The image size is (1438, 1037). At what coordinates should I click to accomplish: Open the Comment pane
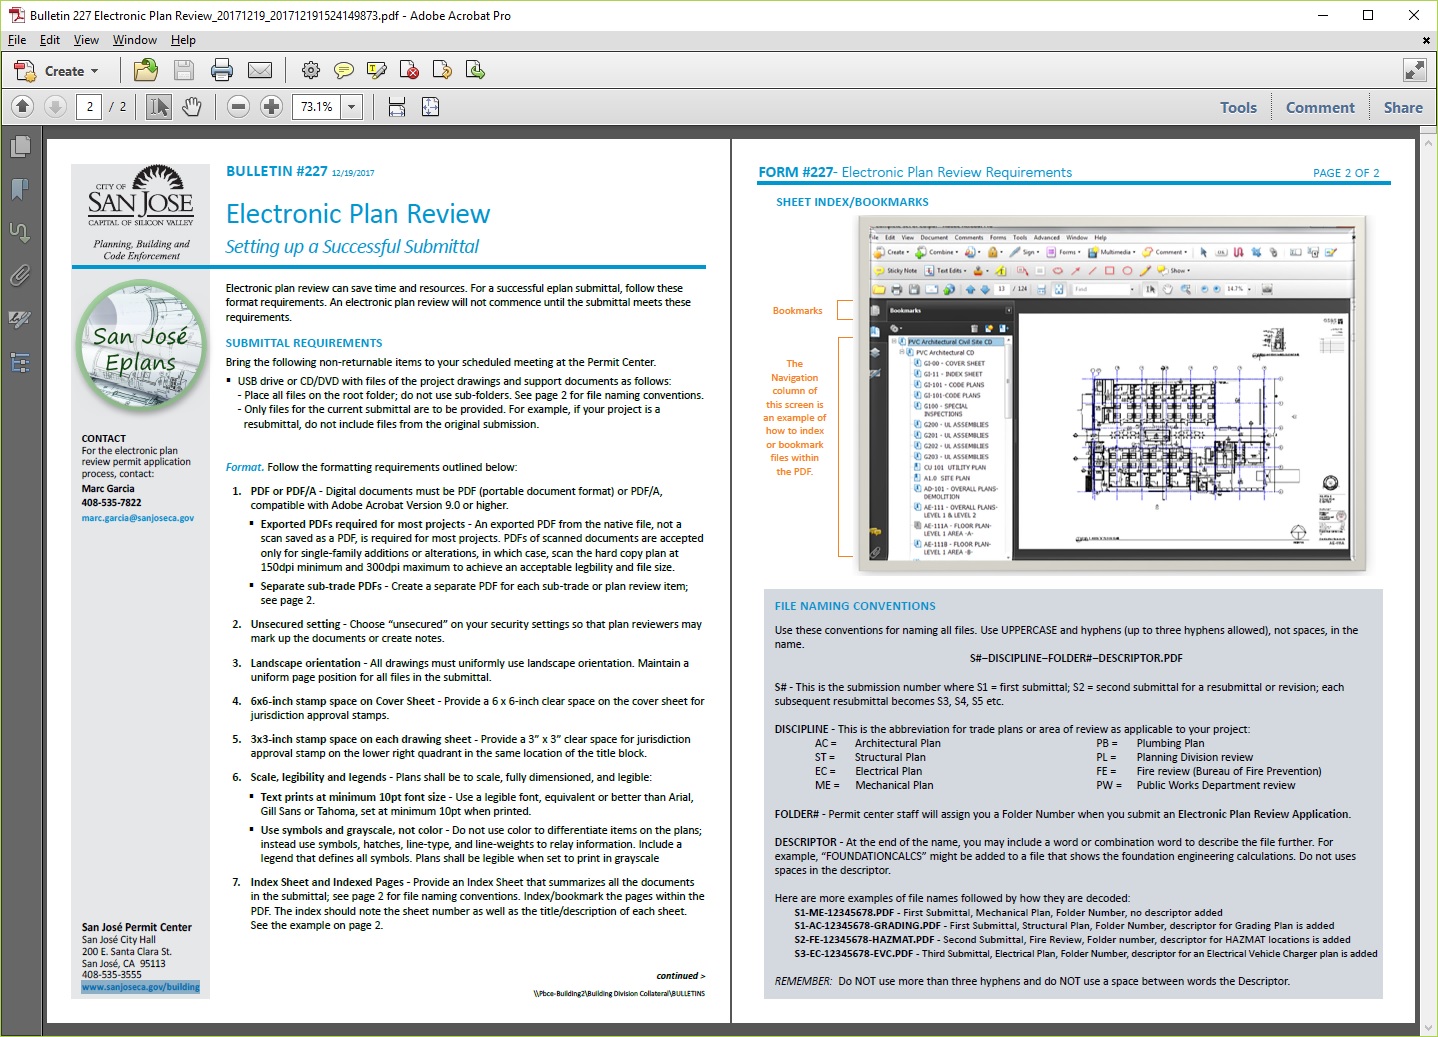(x=1320, y=107)
